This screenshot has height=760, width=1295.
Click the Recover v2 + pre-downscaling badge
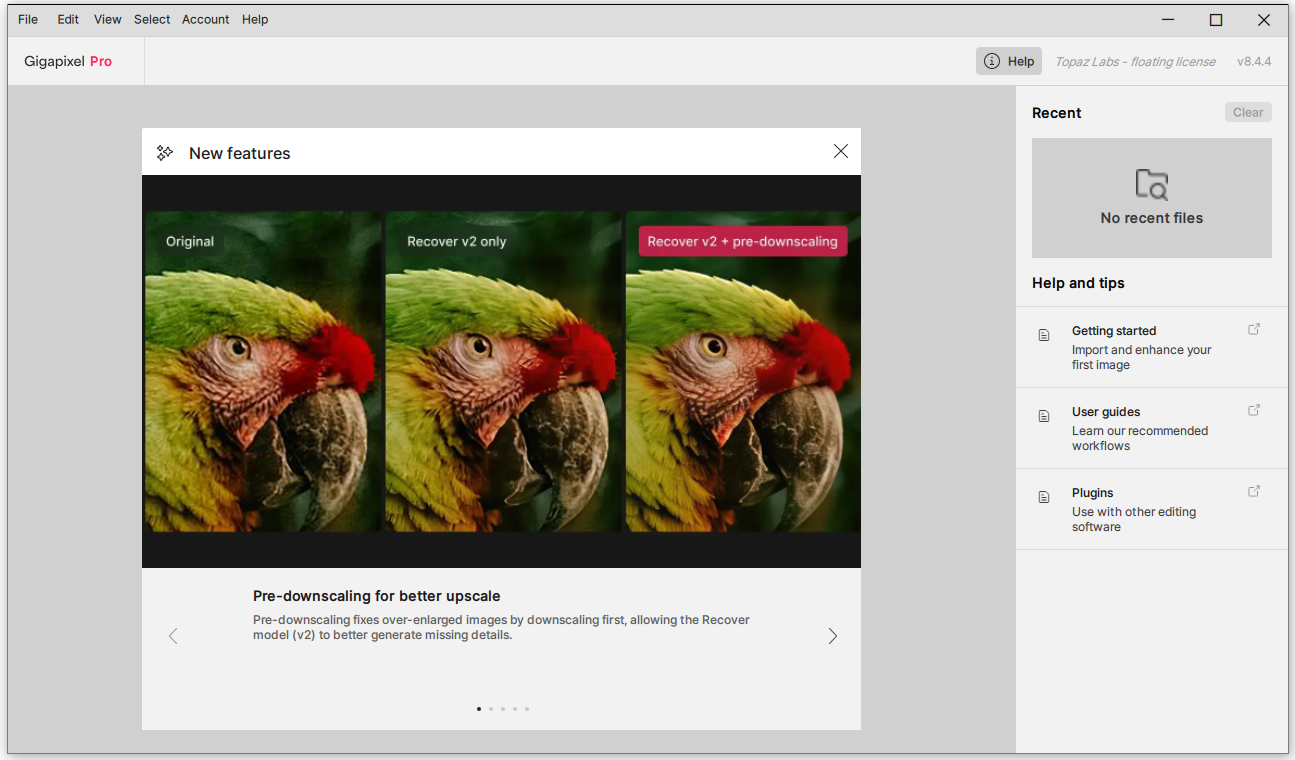[x=743, y=241]
